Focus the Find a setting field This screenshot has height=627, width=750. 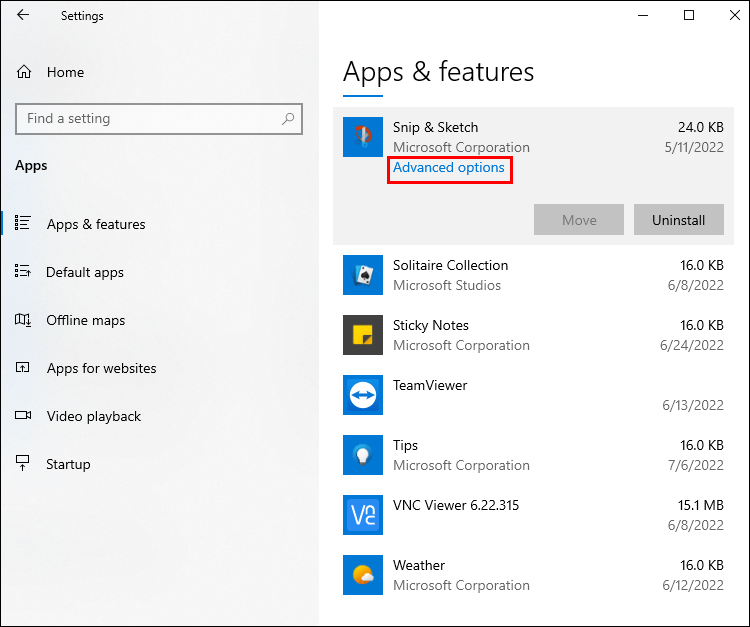[x=159, y=119]
